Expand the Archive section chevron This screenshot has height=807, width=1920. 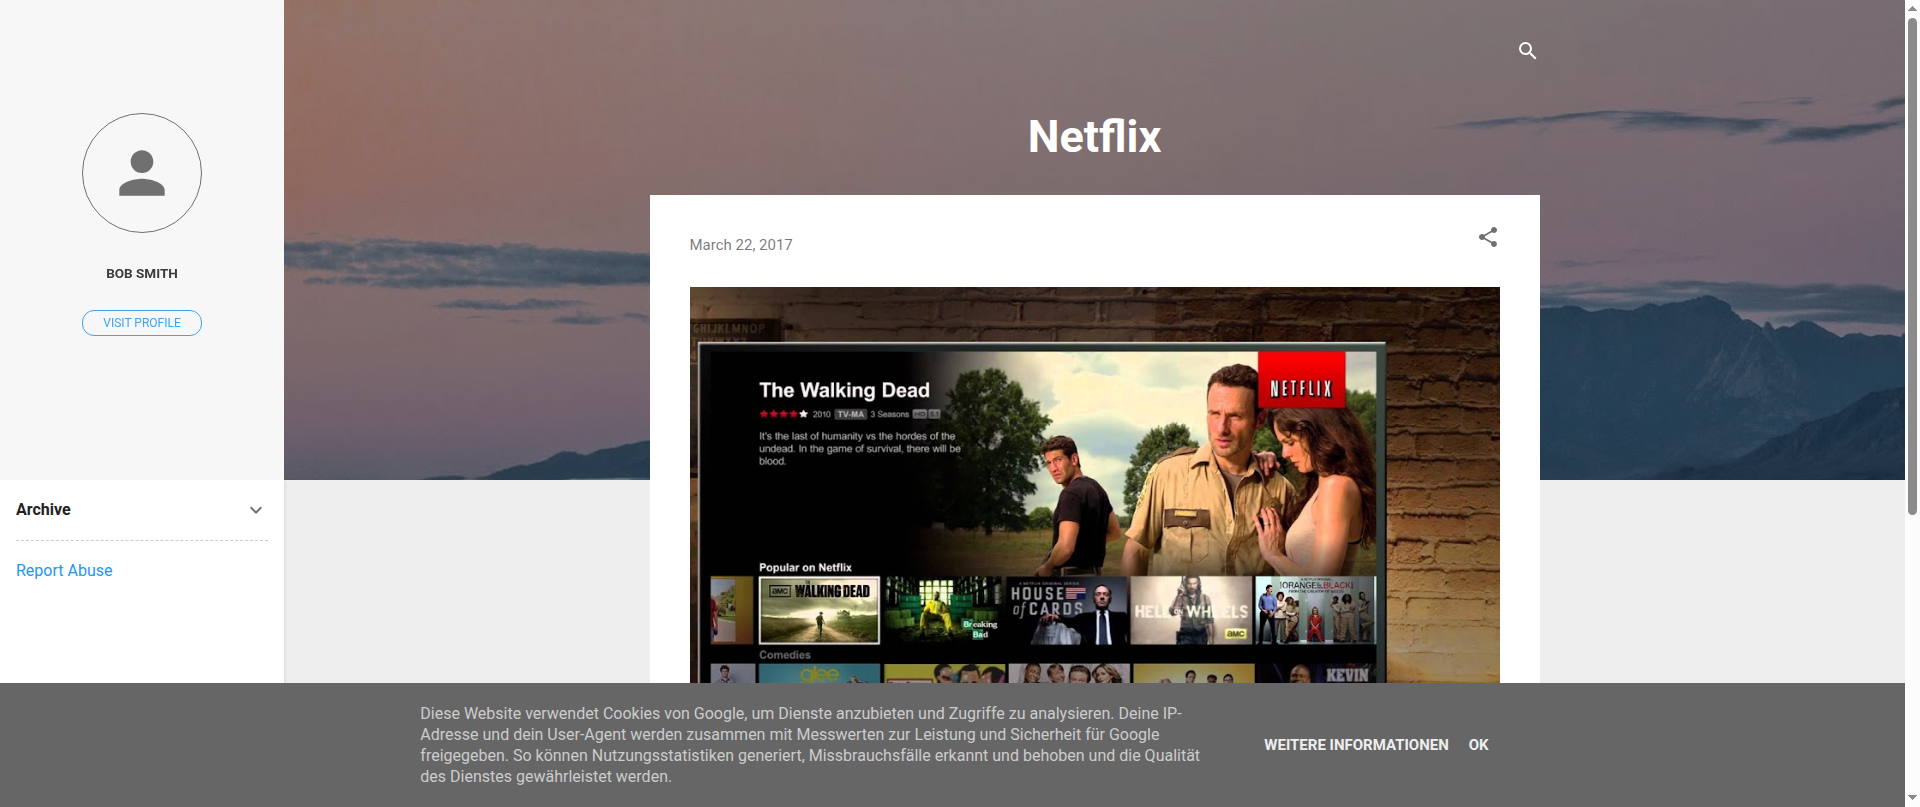[x=256, y=510]
